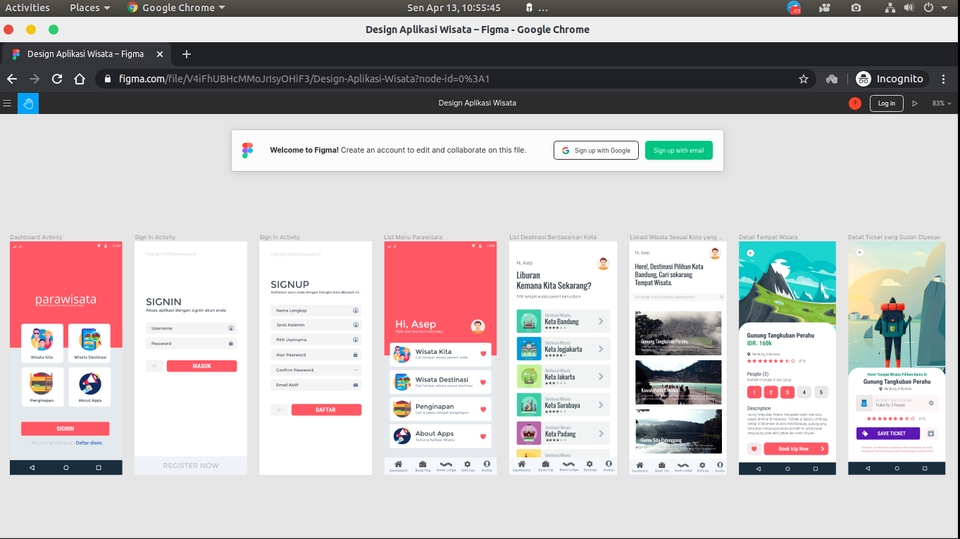The width and height of the screenshot is (960, 539).
Task: Click the Dashboard Activity frame label
Action: coord(36,237)
